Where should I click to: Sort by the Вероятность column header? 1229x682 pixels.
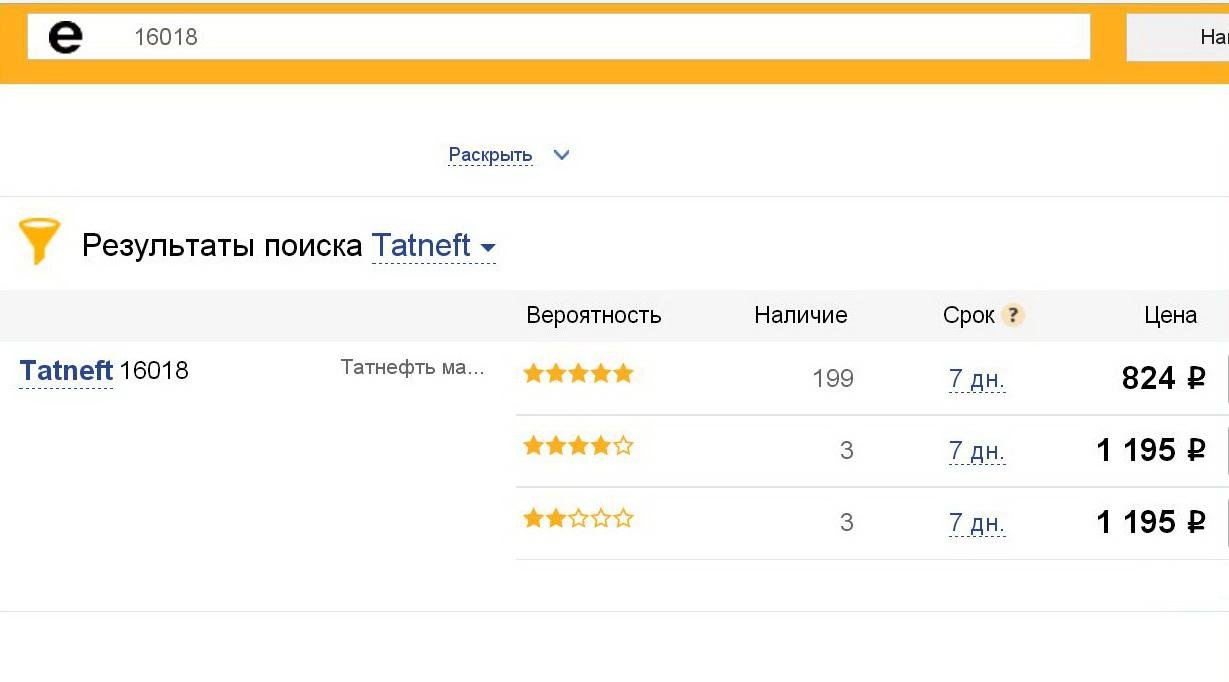[594, 316]
